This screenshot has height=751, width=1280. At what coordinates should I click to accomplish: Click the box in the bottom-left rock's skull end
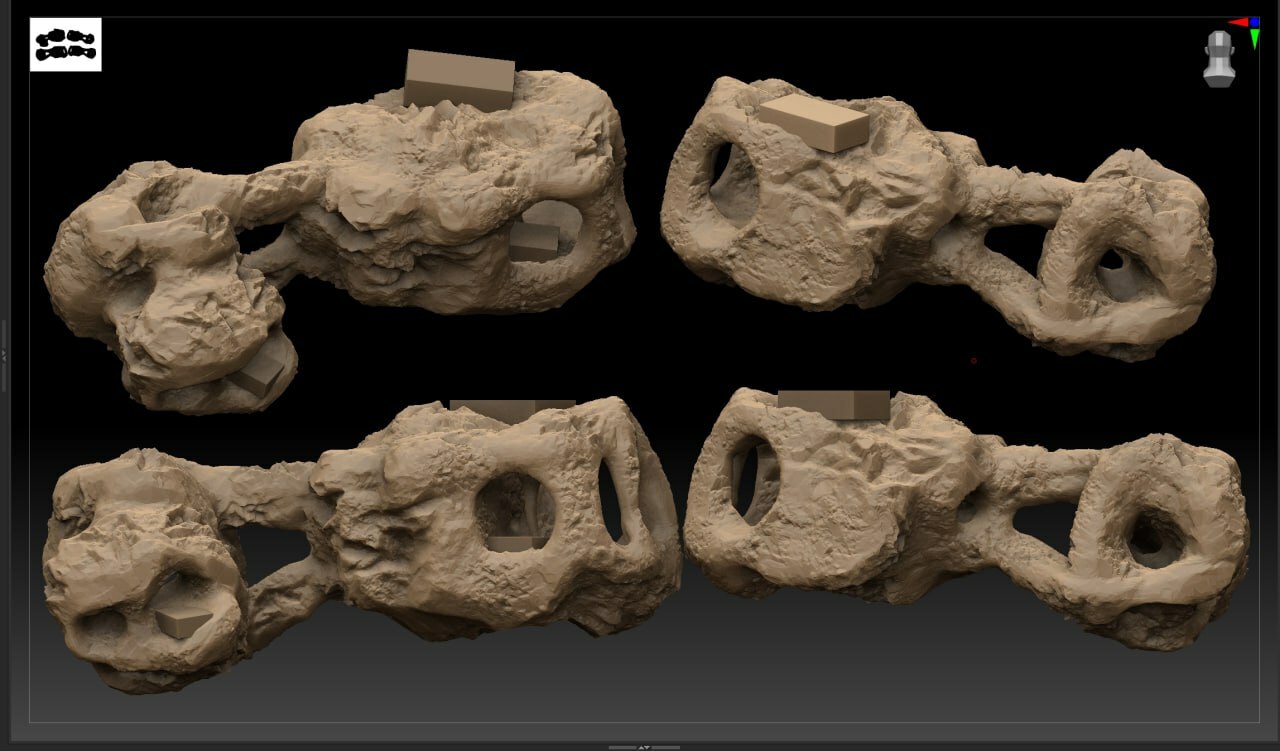point(183,621)
